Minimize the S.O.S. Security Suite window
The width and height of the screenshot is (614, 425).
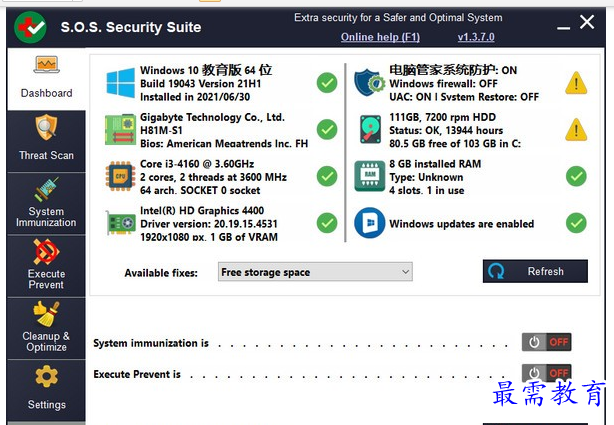563,27
